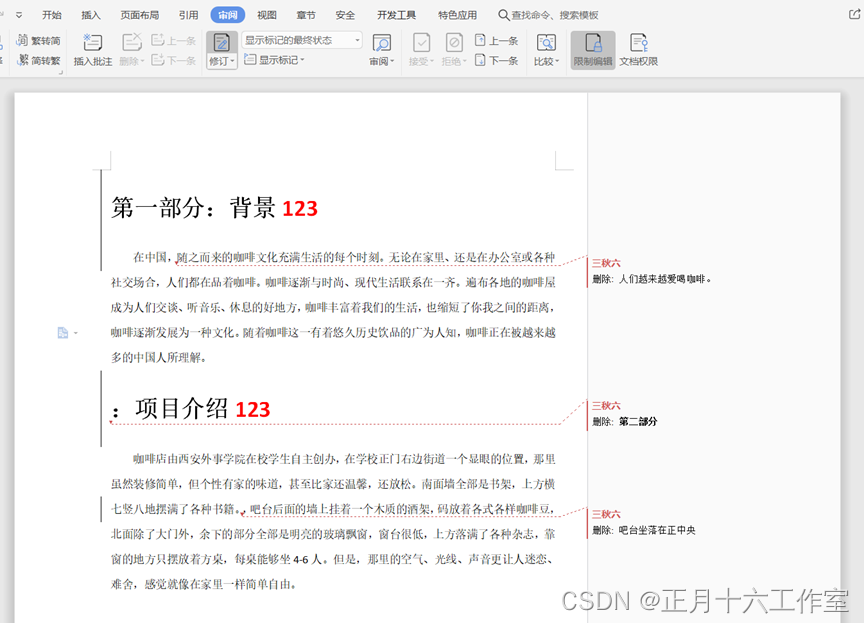Open Document Permissions (文档权限)

tap(638, 43)
